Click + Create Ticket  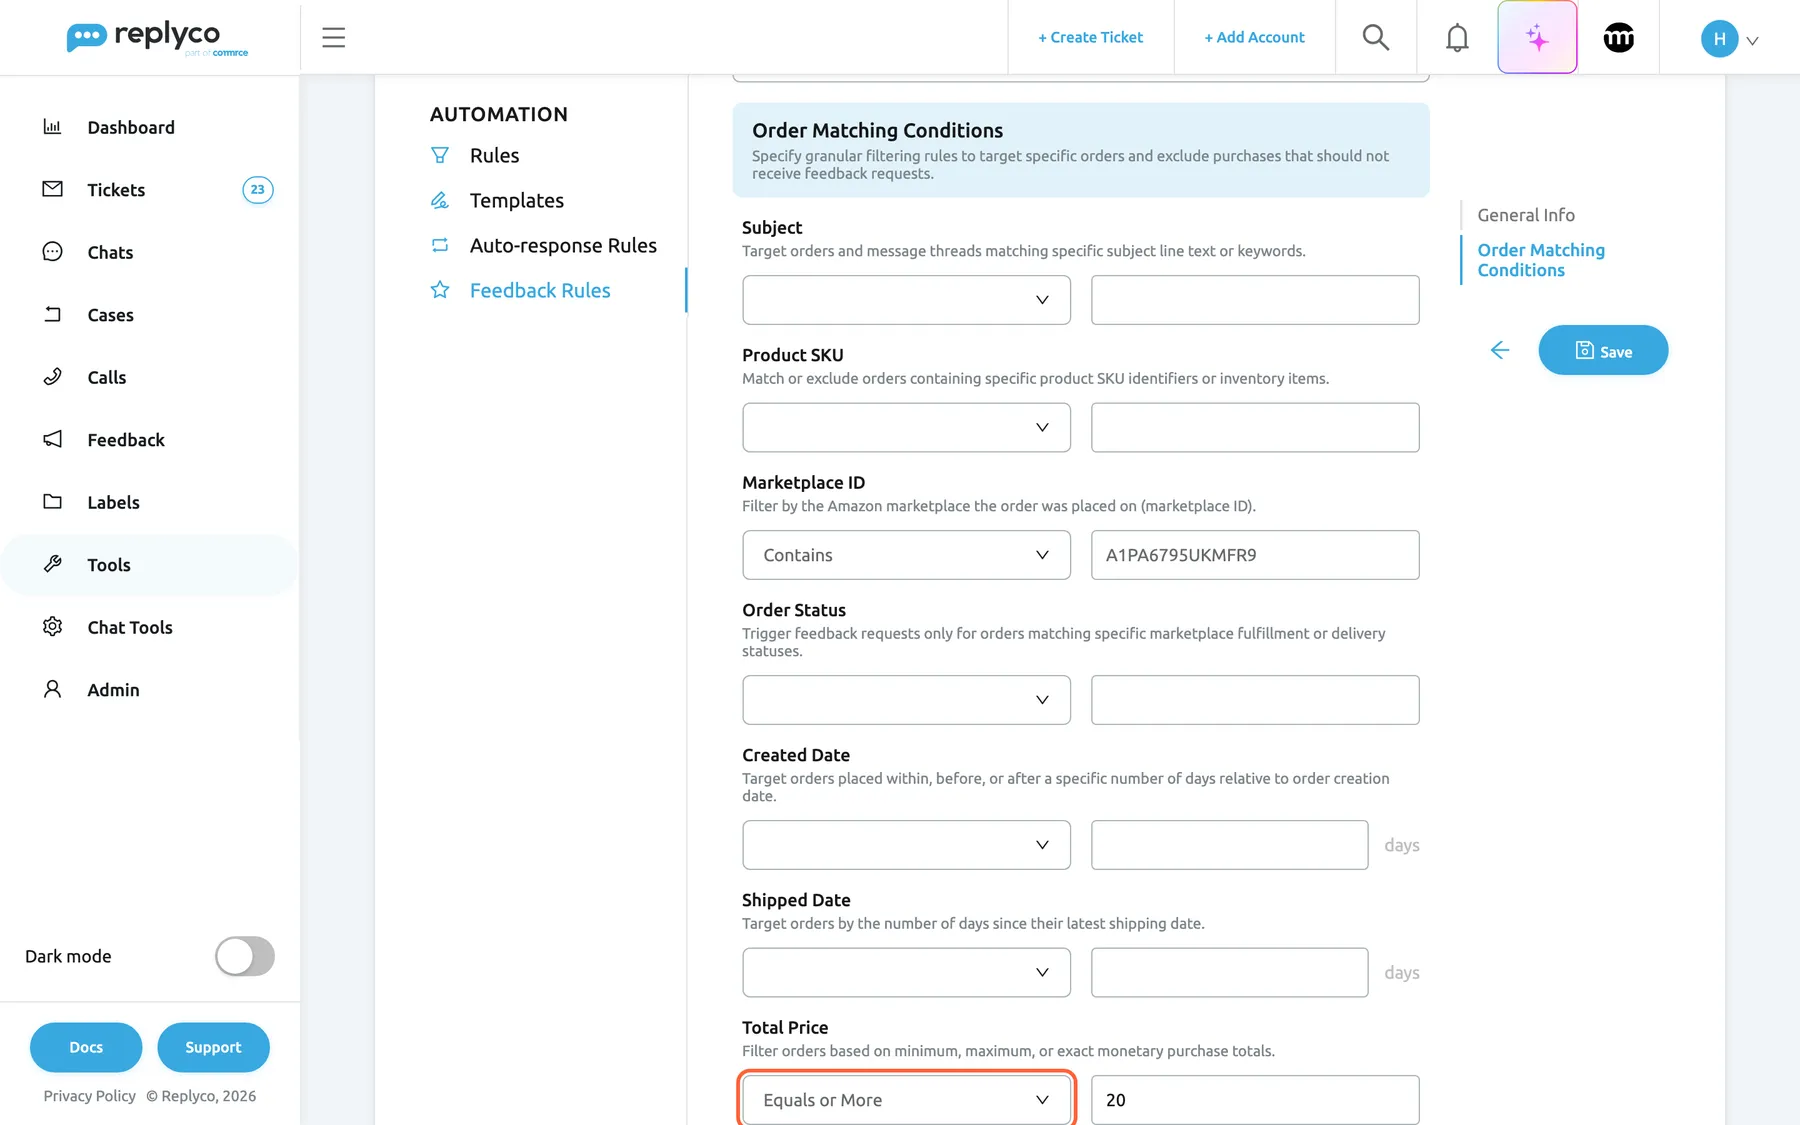pyautogui.click(x=1090, y=37)
